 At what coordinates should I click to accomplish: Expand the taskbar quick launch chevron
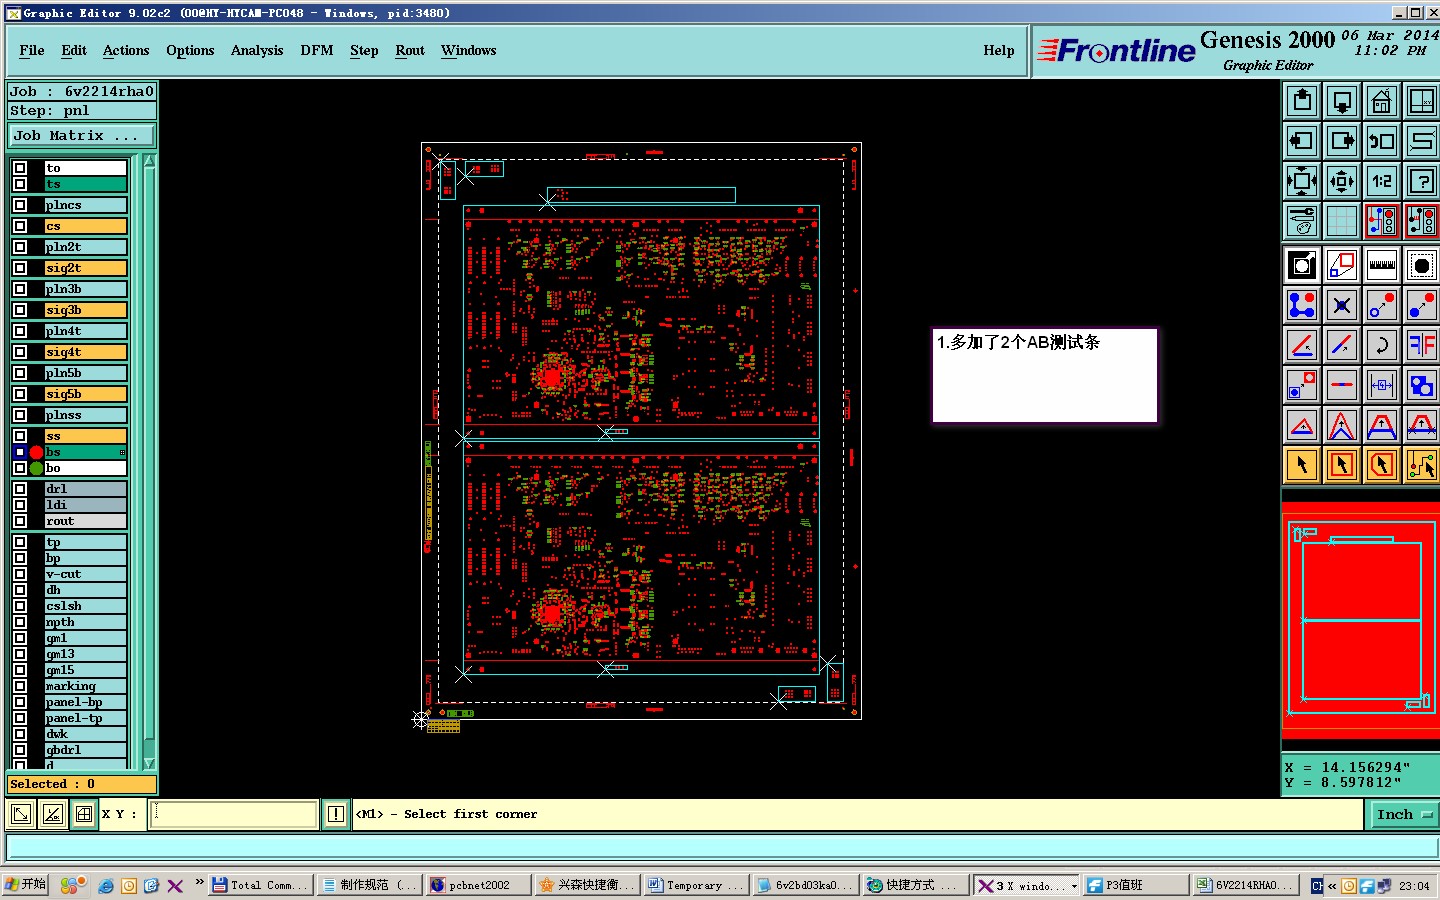(x=199, y=883)
